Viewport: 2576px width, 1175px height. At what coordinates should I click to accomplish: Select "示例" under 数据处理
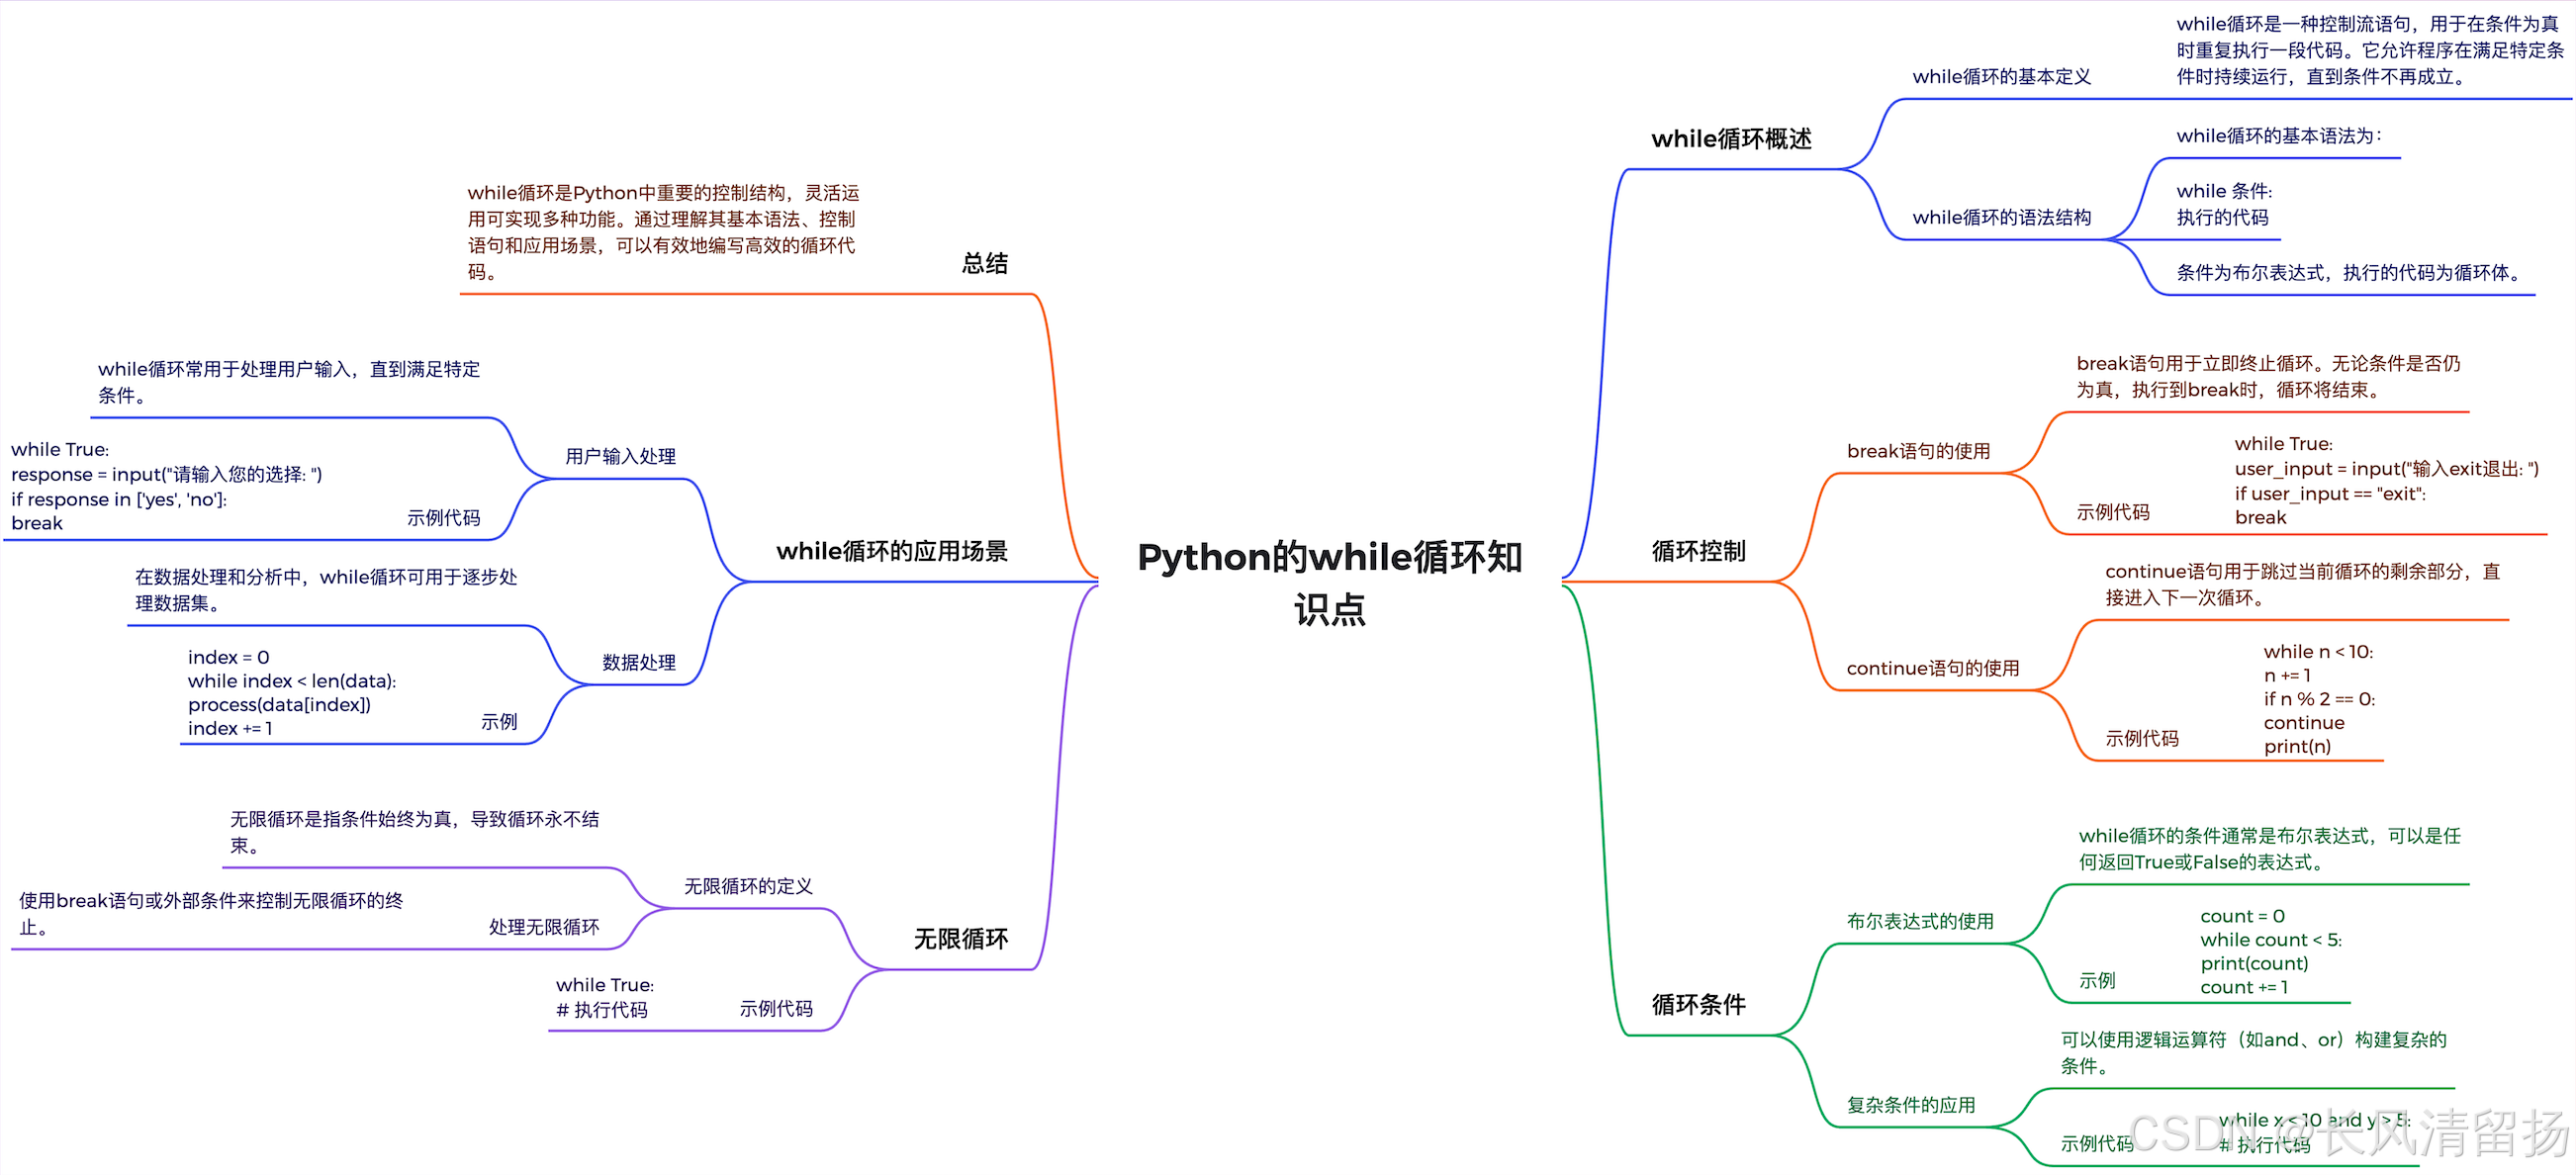point(498,722)
